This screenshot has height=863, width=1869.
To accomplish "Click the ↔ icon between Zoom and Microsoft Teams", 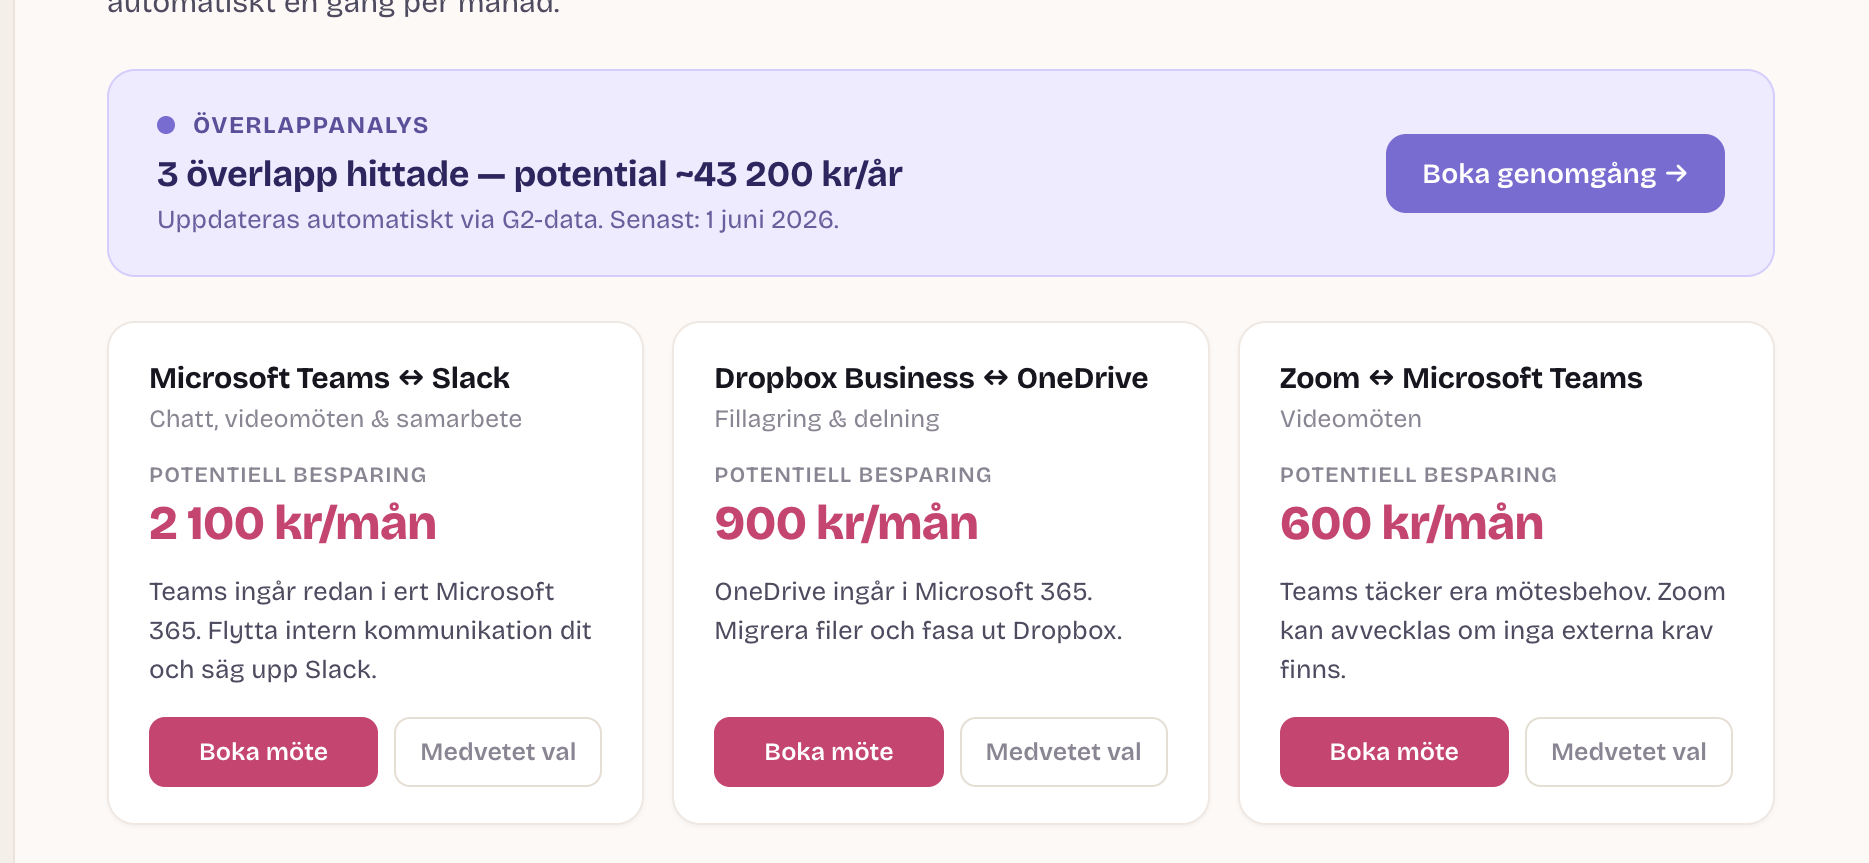I will coord(1381,378).
